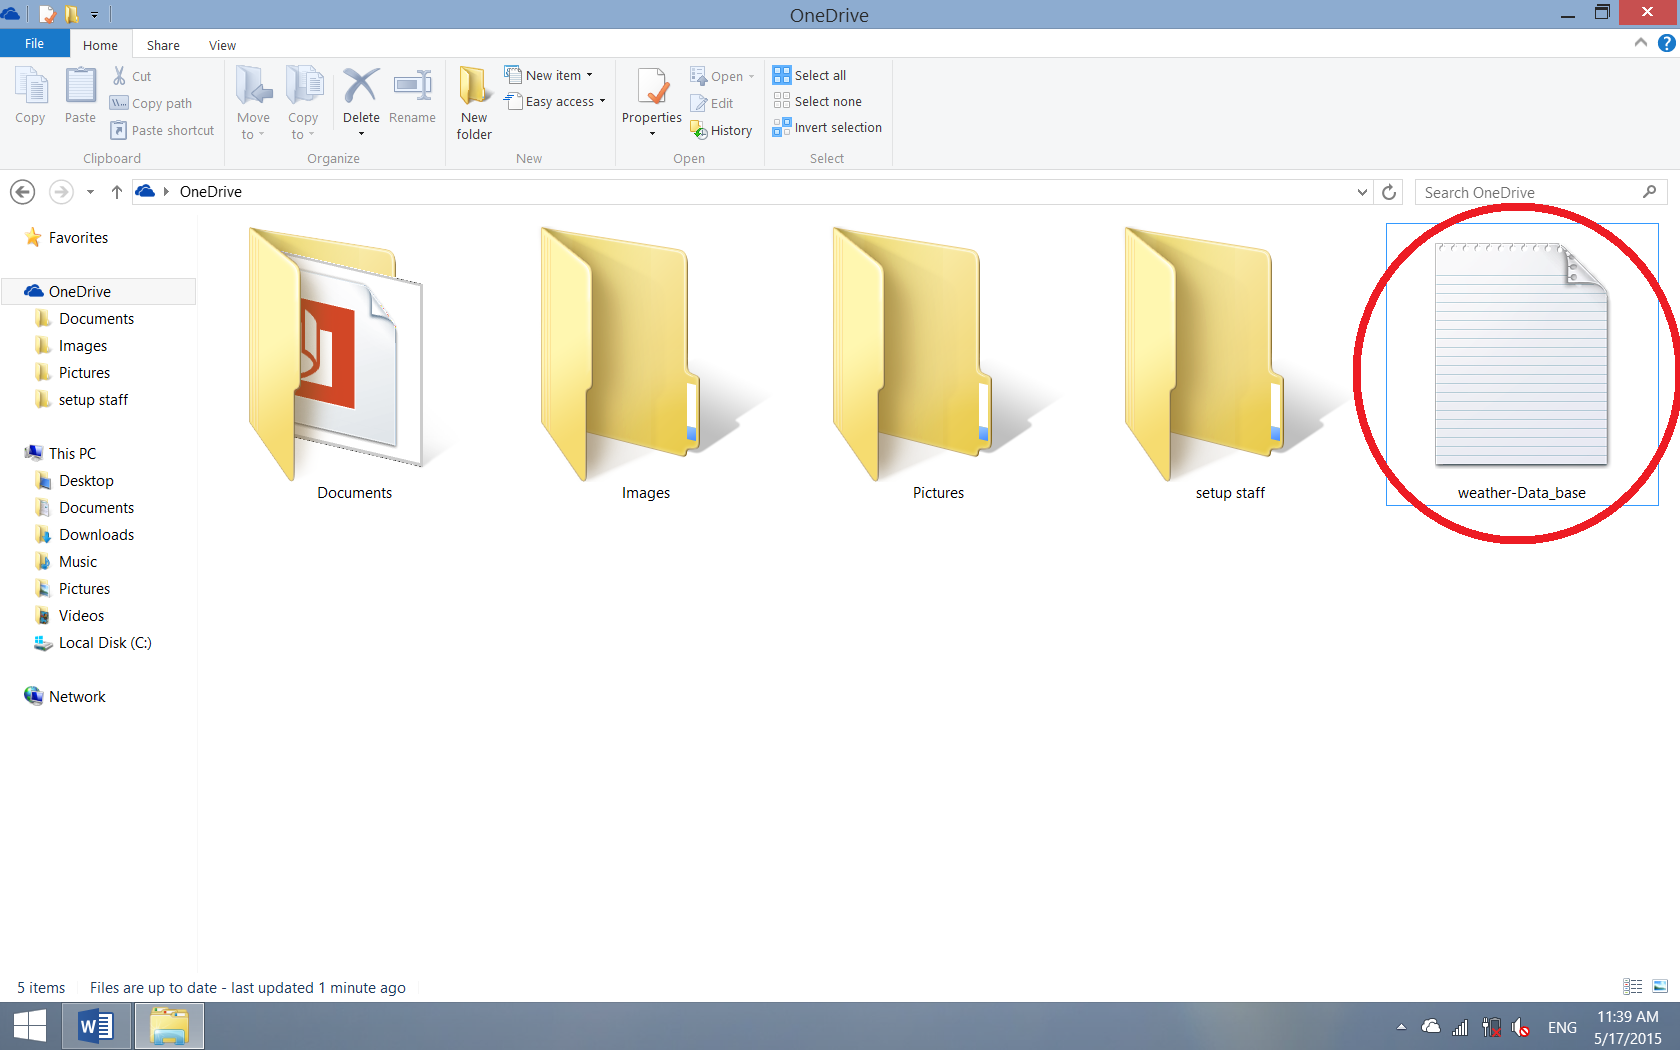Click the red X Delete icon

pyautogui.click(x=361, y=86)
